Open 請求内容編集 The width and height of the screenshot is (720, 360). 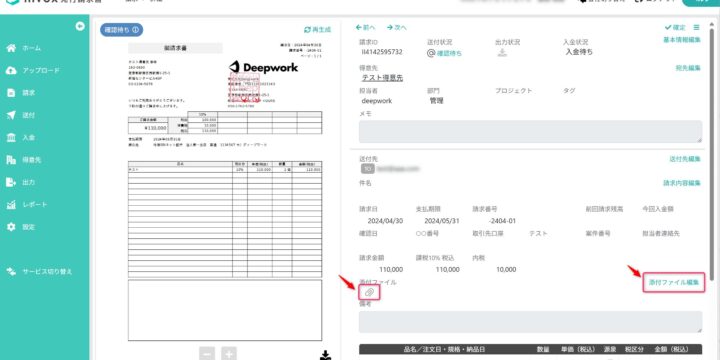pyautogui.click(x=682, y=183)
